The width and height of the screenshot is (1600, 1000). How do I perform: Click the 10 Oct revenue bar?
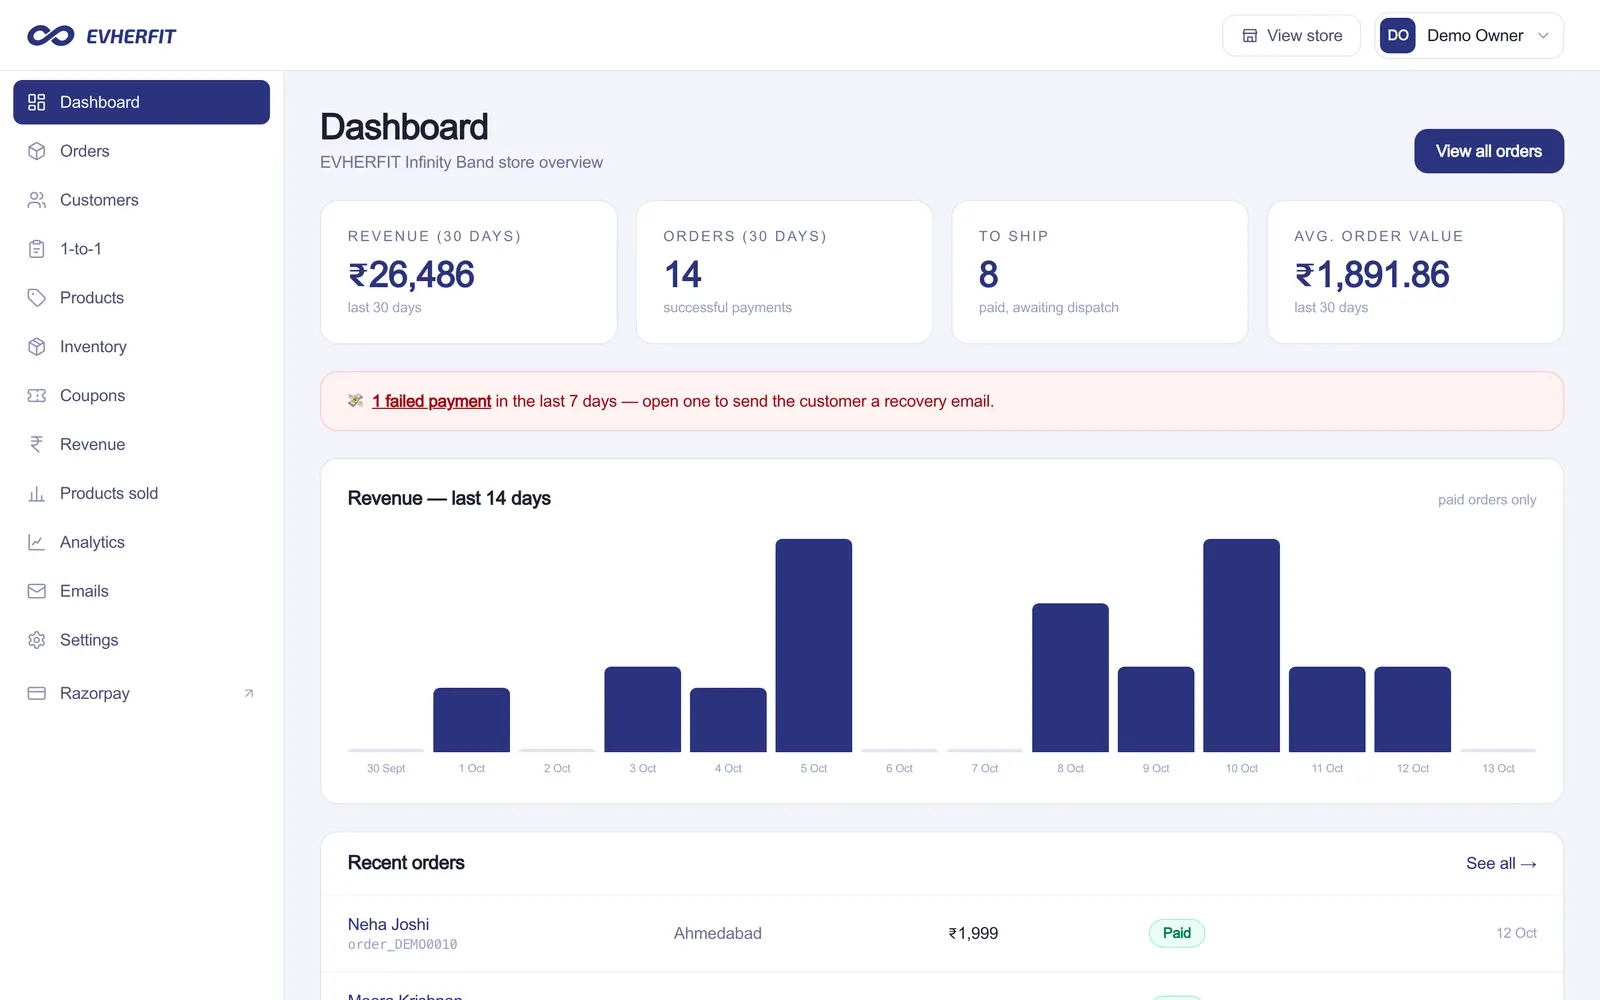point(1242,646)
